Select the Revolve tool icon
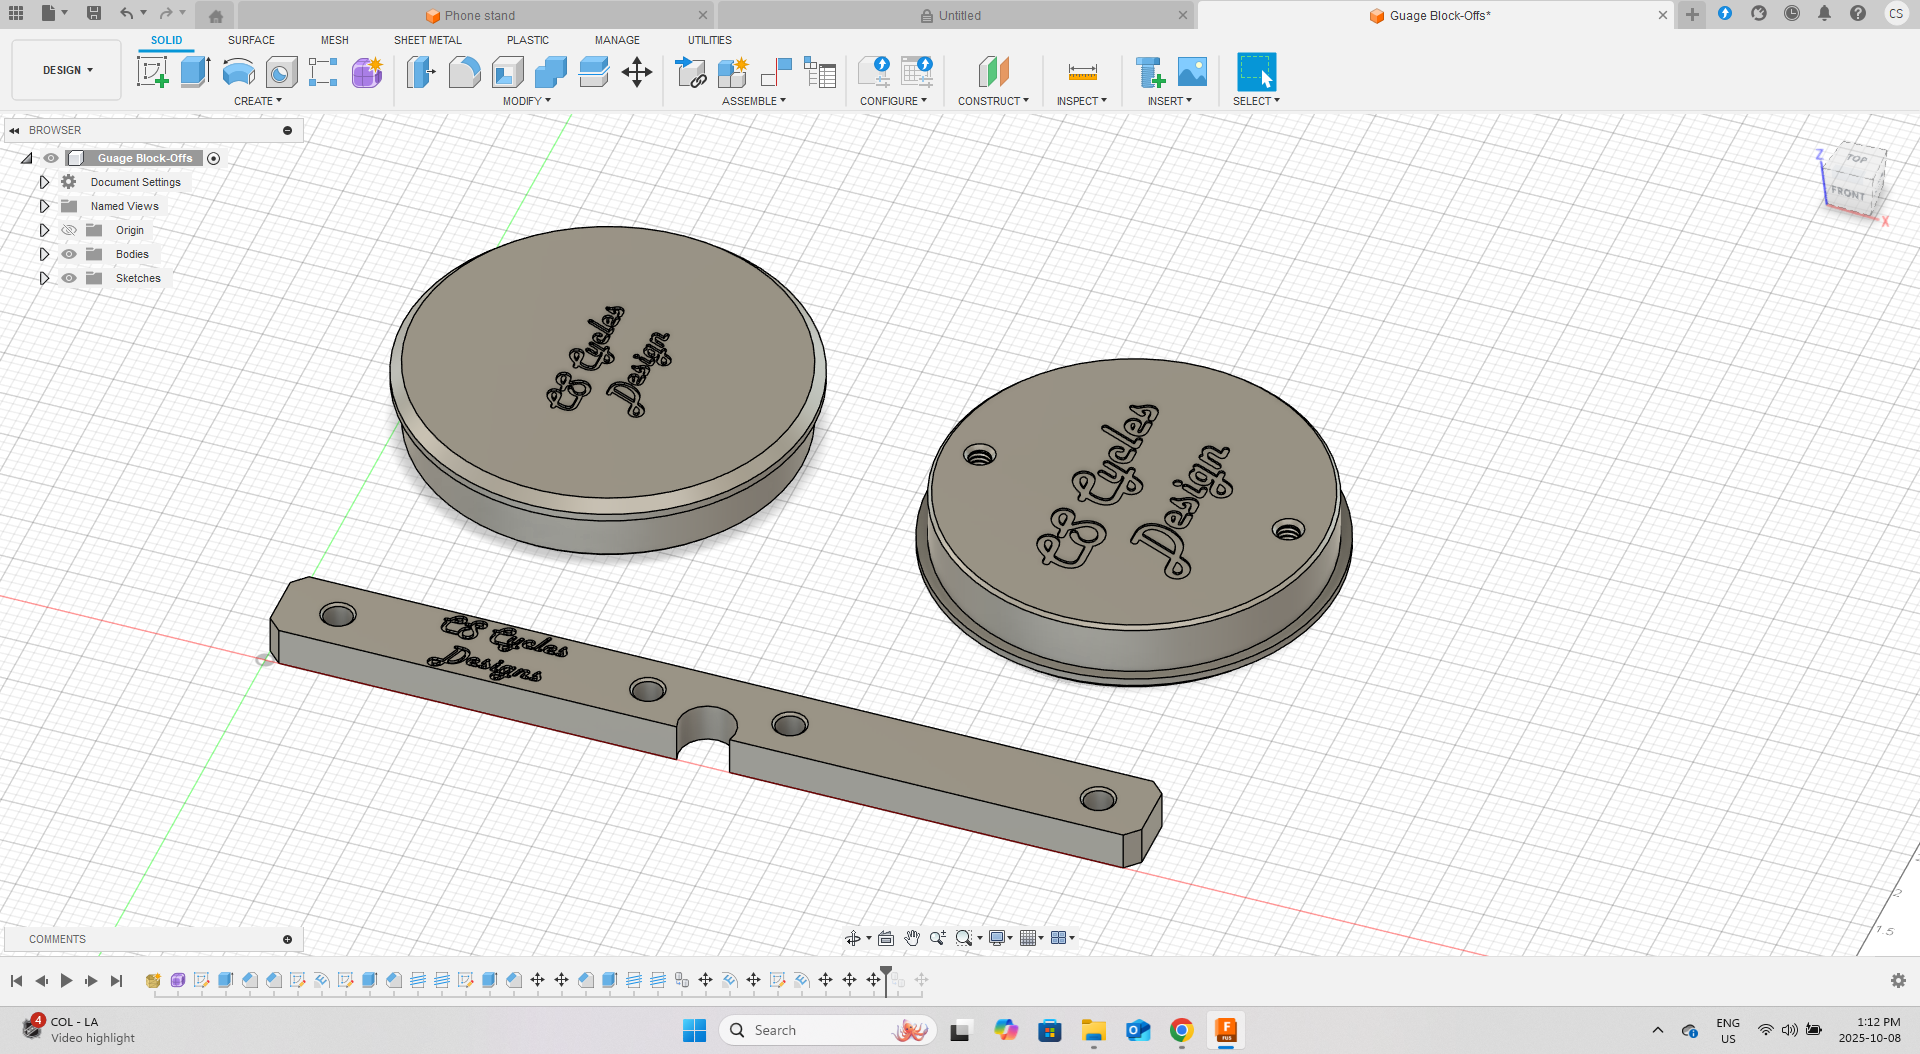 click(x=238, y=72)
